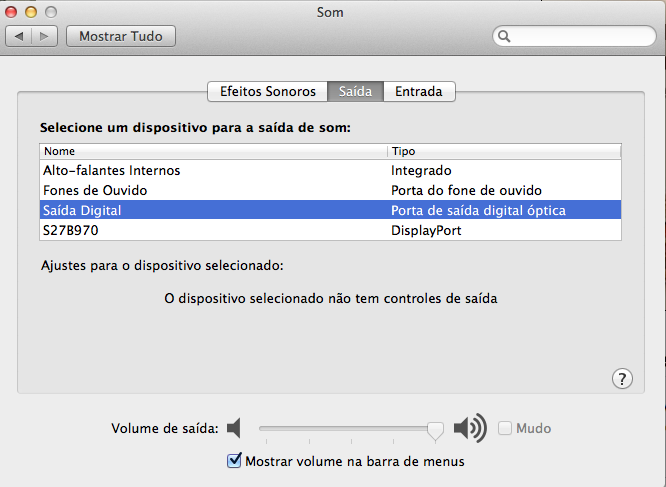
Task: Sort devices by the Tipo column header
Action: click(x=504, y=151)
